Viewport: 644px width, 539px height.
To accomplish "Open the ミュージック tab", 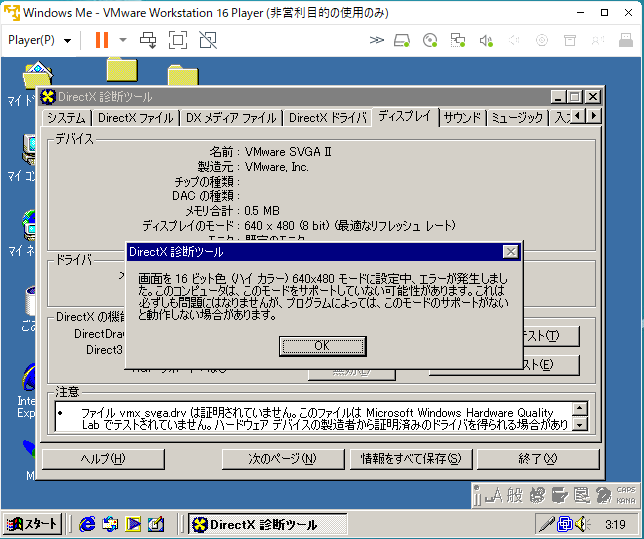I will (517, 118).
